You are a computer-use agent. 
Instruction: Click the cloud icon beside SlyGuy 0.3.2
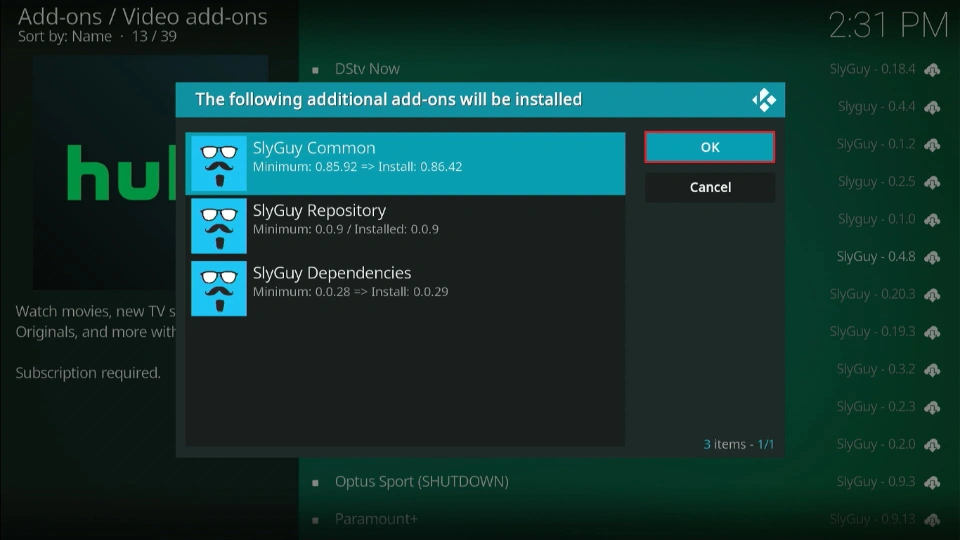point(932,370)
